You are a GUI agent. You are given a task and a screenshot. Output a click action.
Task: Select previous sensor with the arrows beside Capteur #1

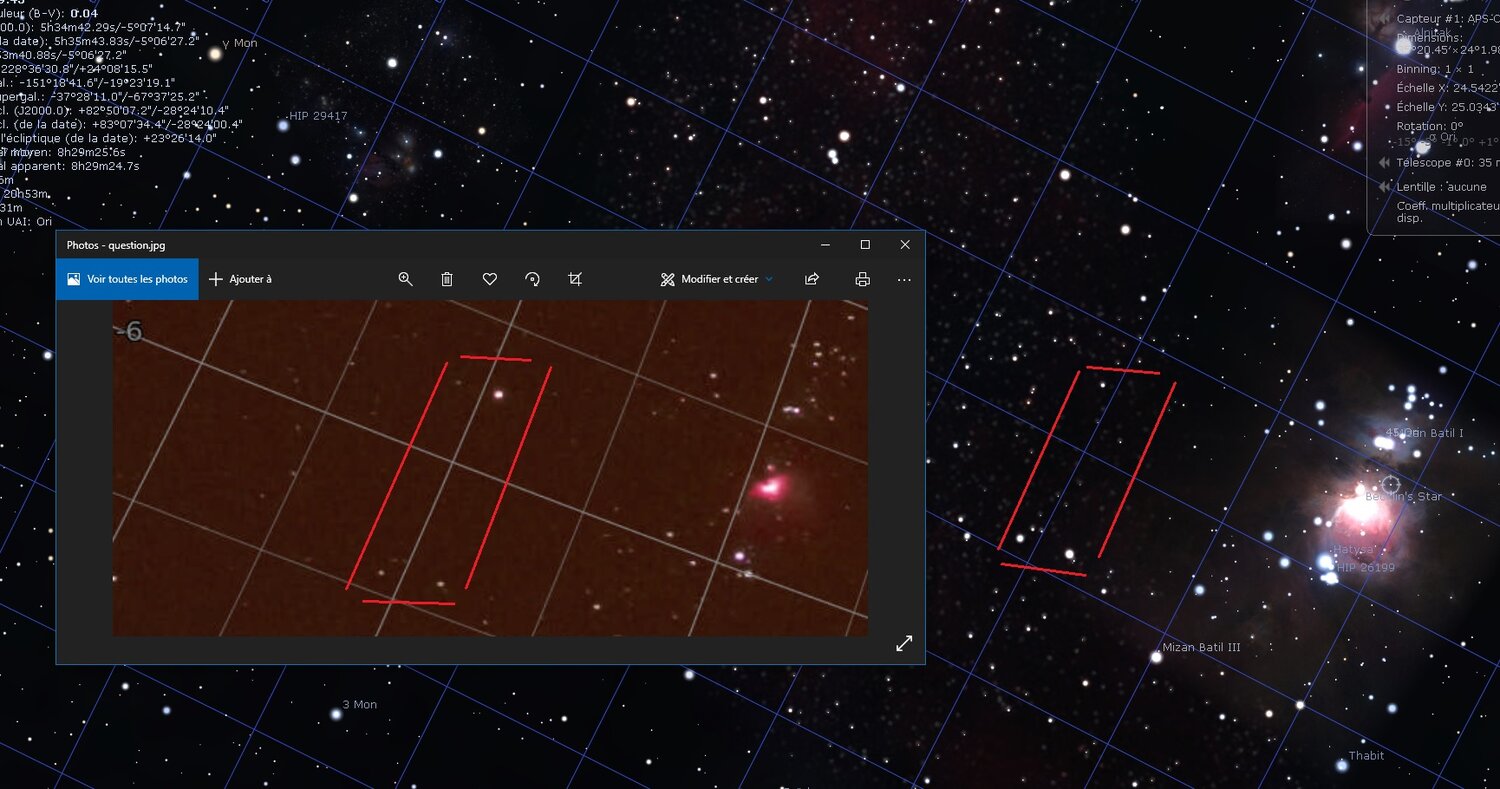[1384, 17]
